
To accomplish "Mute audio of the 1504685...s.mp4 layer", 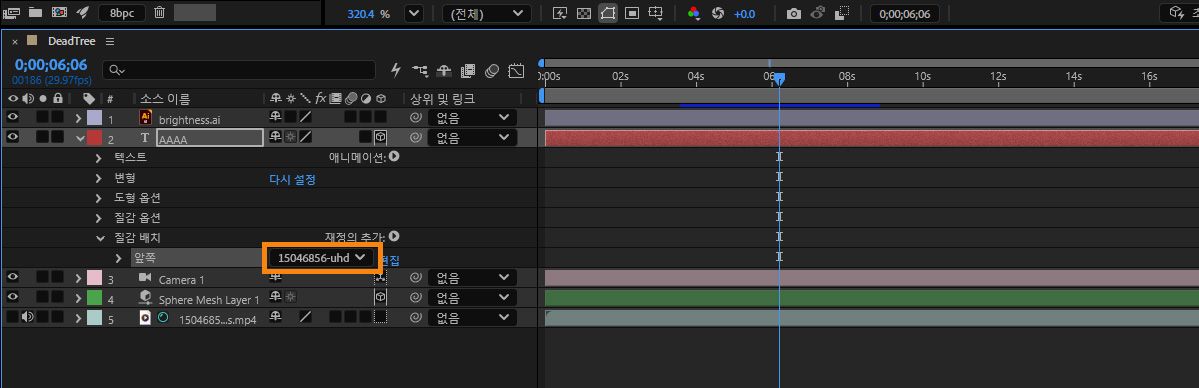I will pos(28,317).
